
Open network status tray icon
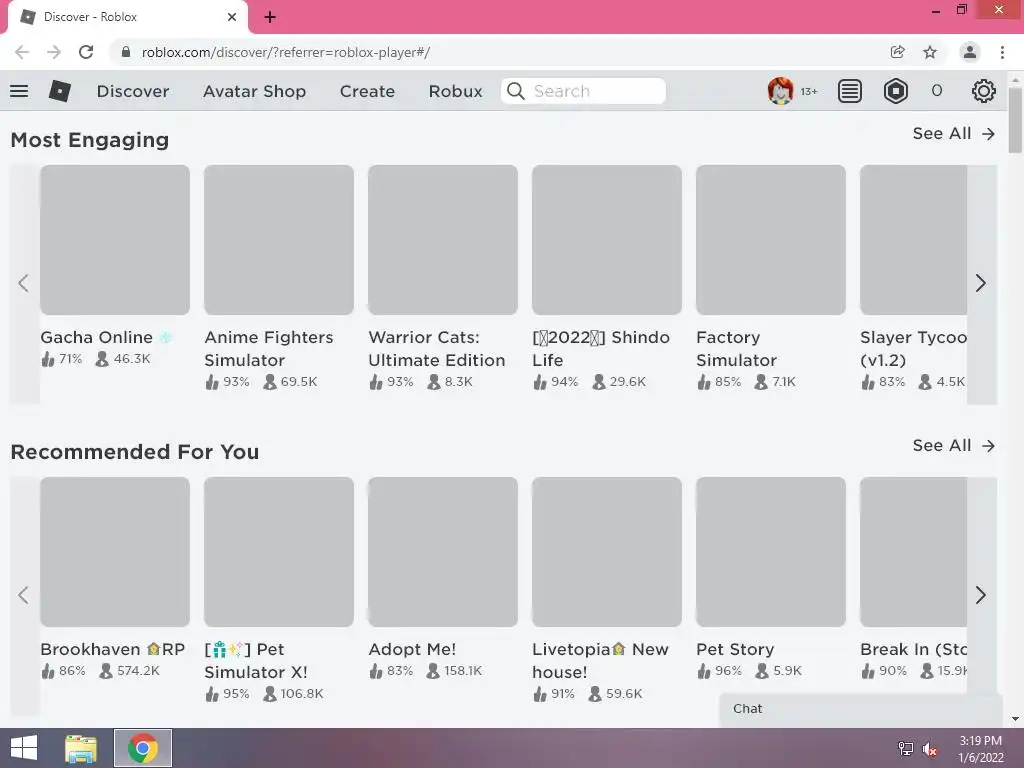coord(906,749)
